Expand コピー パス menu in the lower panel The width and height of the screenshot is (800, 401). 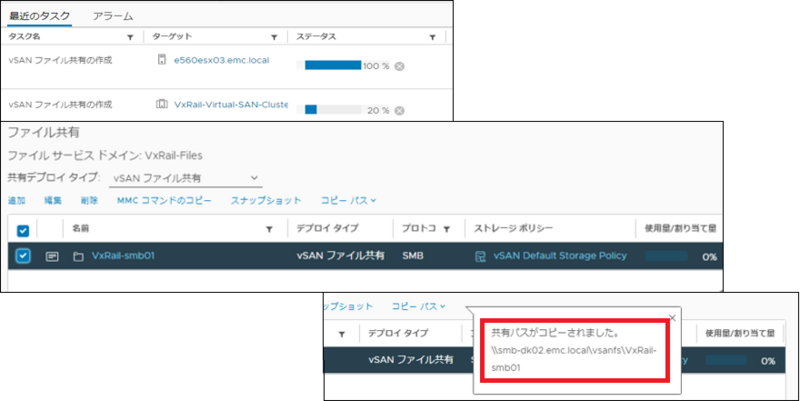(x=418, y=306)
